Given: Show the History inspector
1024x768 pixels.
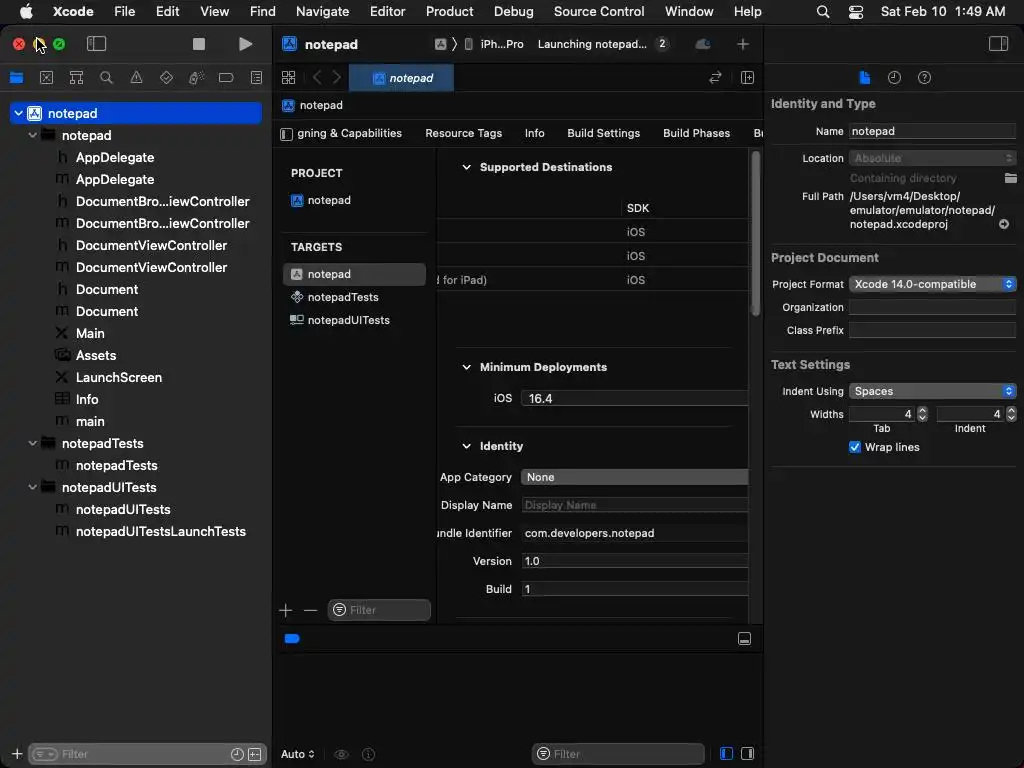Looking at the screenshot, I should (x=894, y=78).
